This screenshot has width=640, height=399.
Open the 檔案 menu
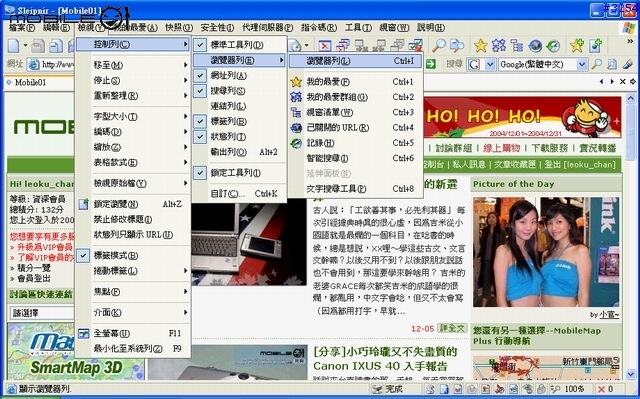coord(22,28)
